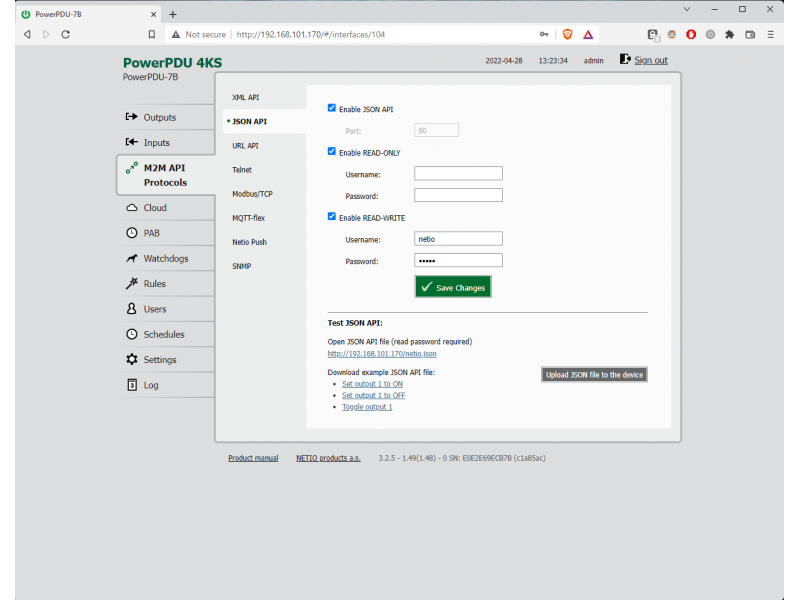Open the Schedules menu item

click(x=164, y=335)
